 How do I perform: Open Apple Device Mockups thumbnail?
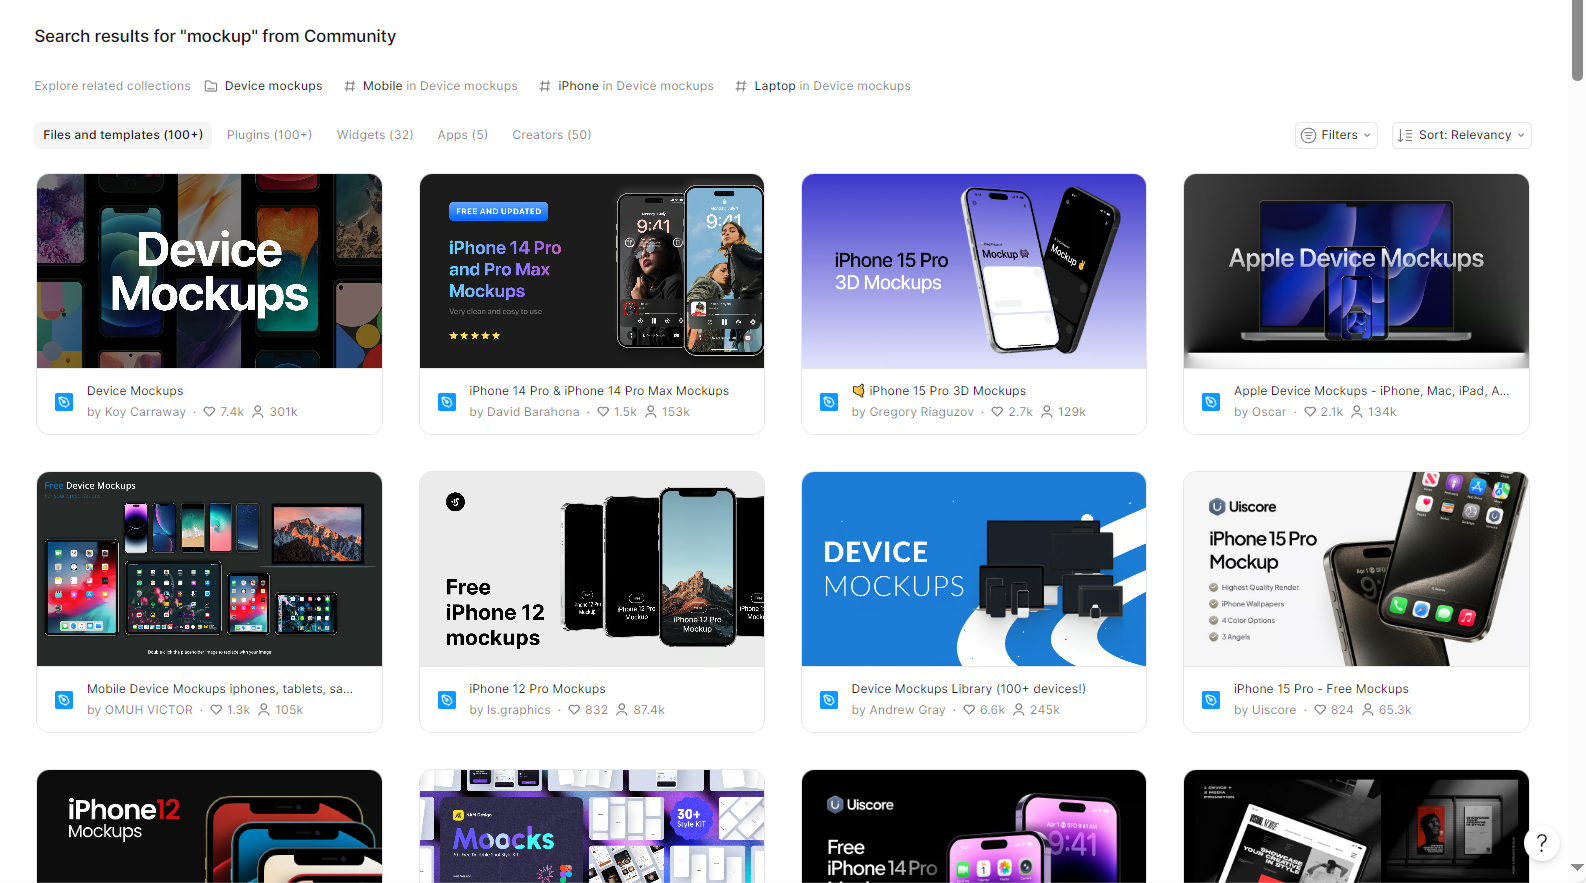pyautogui.click(x=1356, y=271)
